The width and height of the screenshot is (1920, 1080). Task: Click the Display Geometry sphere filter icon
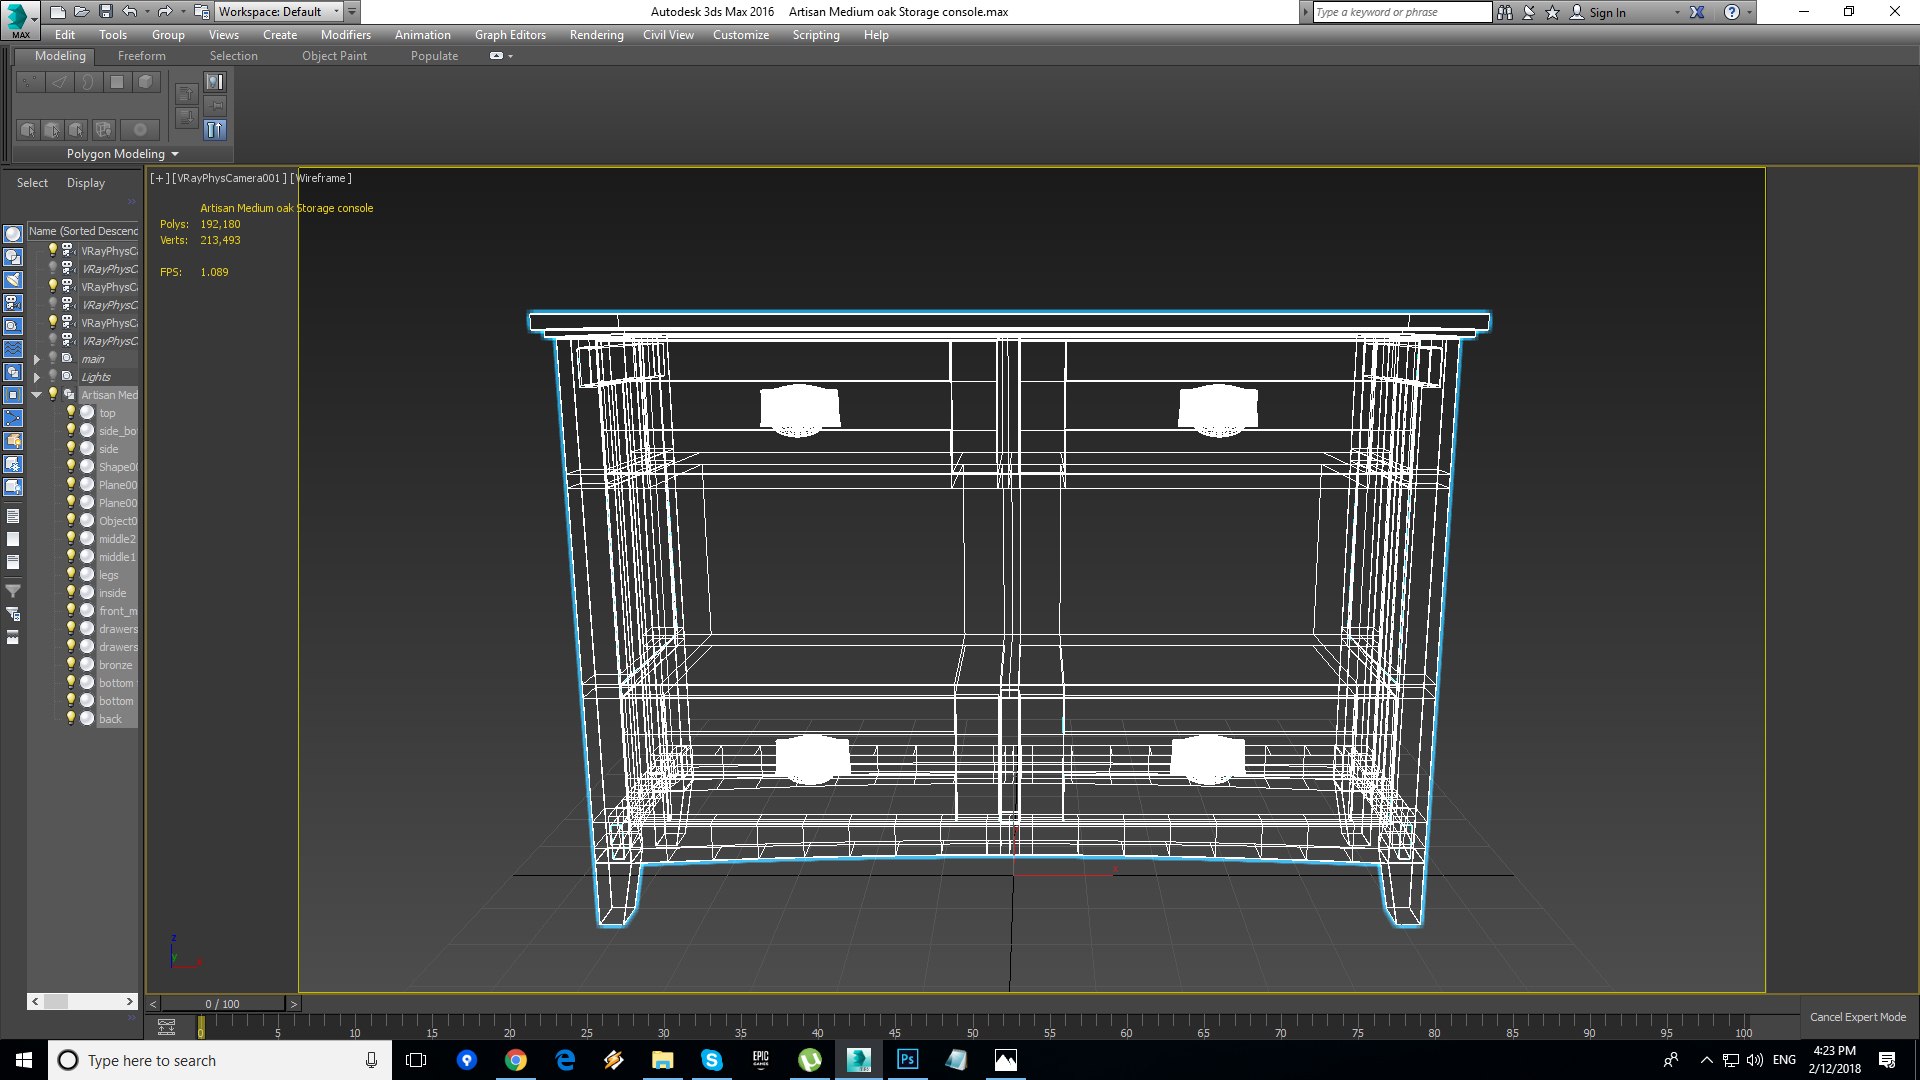click(x=13, y=233)
